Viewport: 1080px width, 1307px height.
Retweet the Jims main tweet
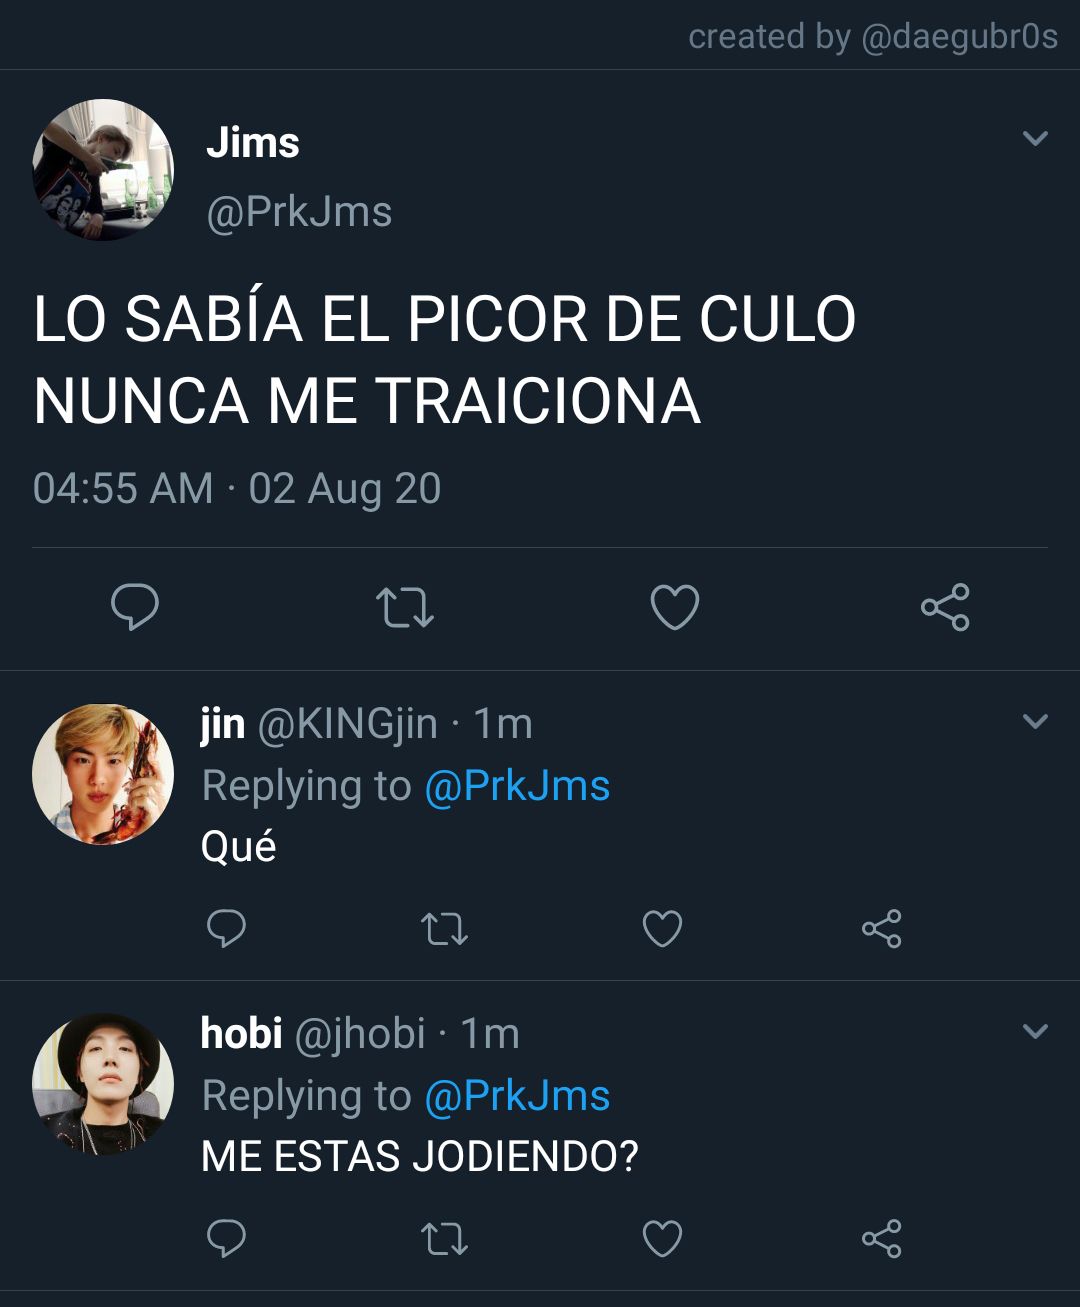click(404, 607)
